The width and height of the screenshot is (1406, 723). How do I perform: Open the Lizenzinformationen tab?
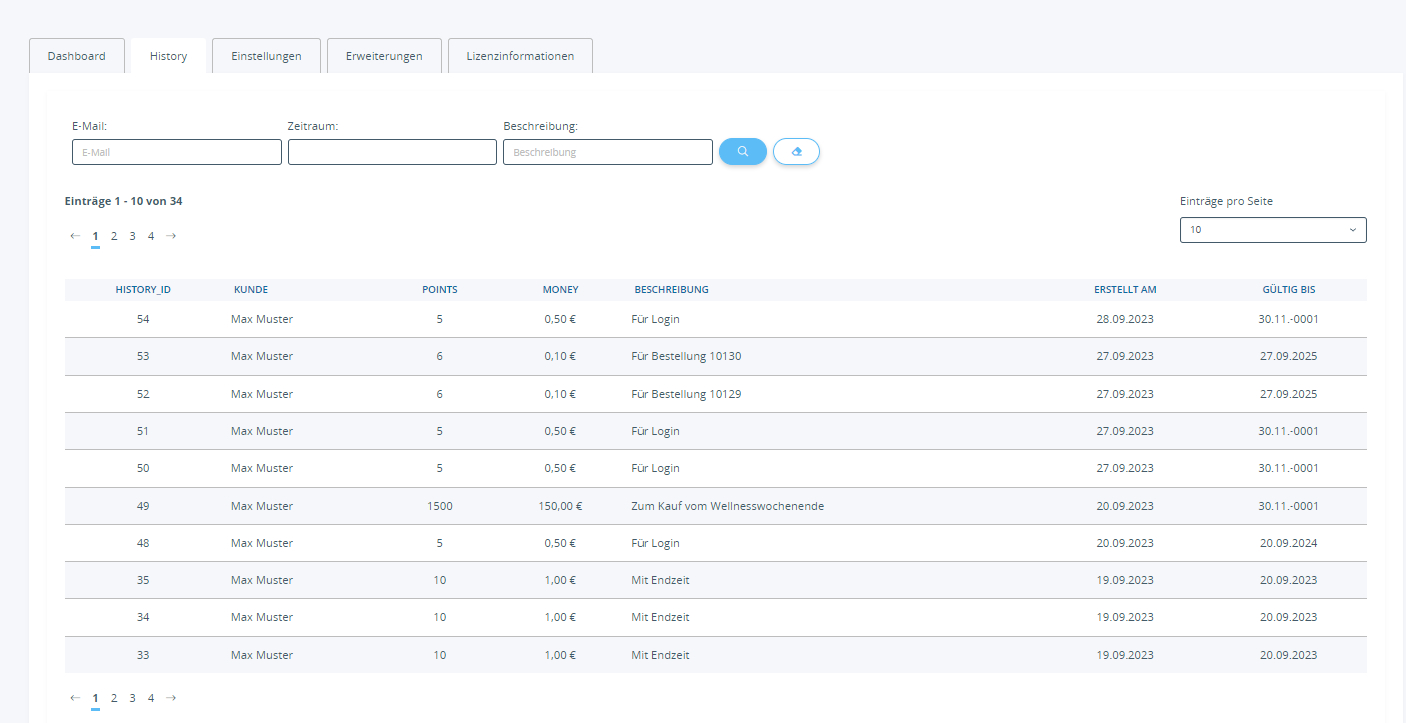pyautogui.click(x=520, y=56)
